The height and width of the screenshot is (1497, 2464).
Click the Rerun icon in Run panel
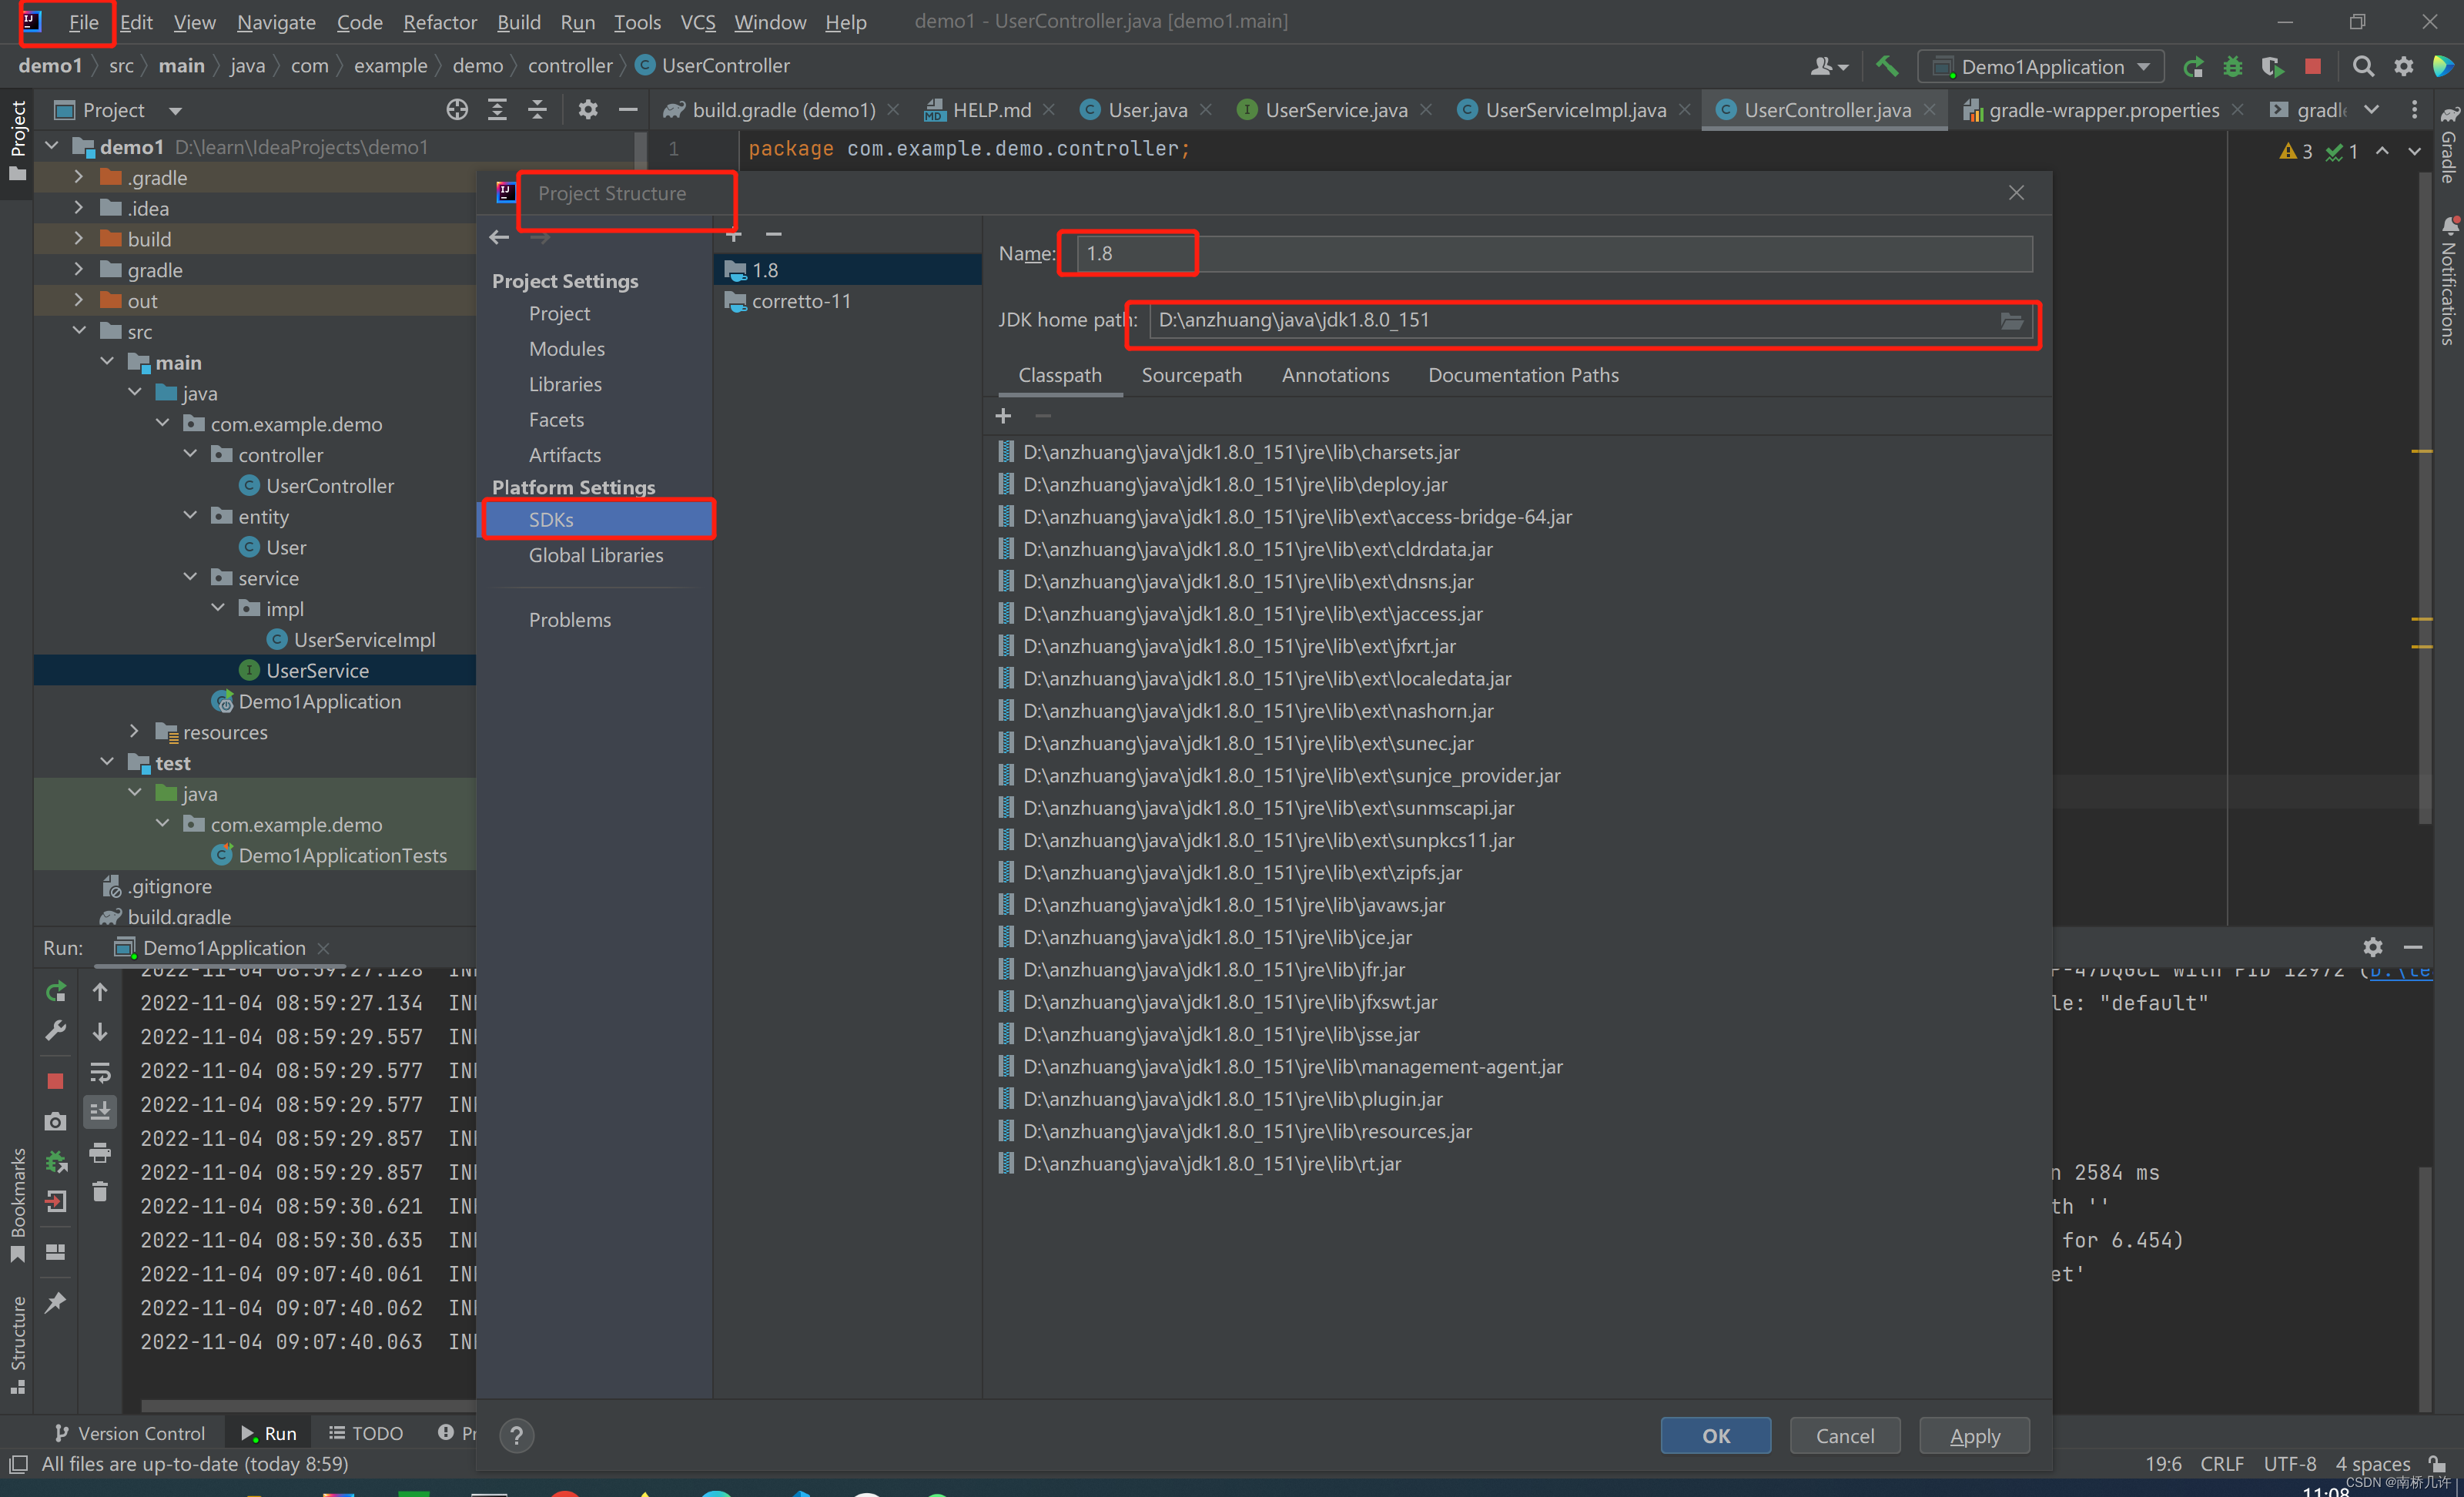(x=56, y=991)
